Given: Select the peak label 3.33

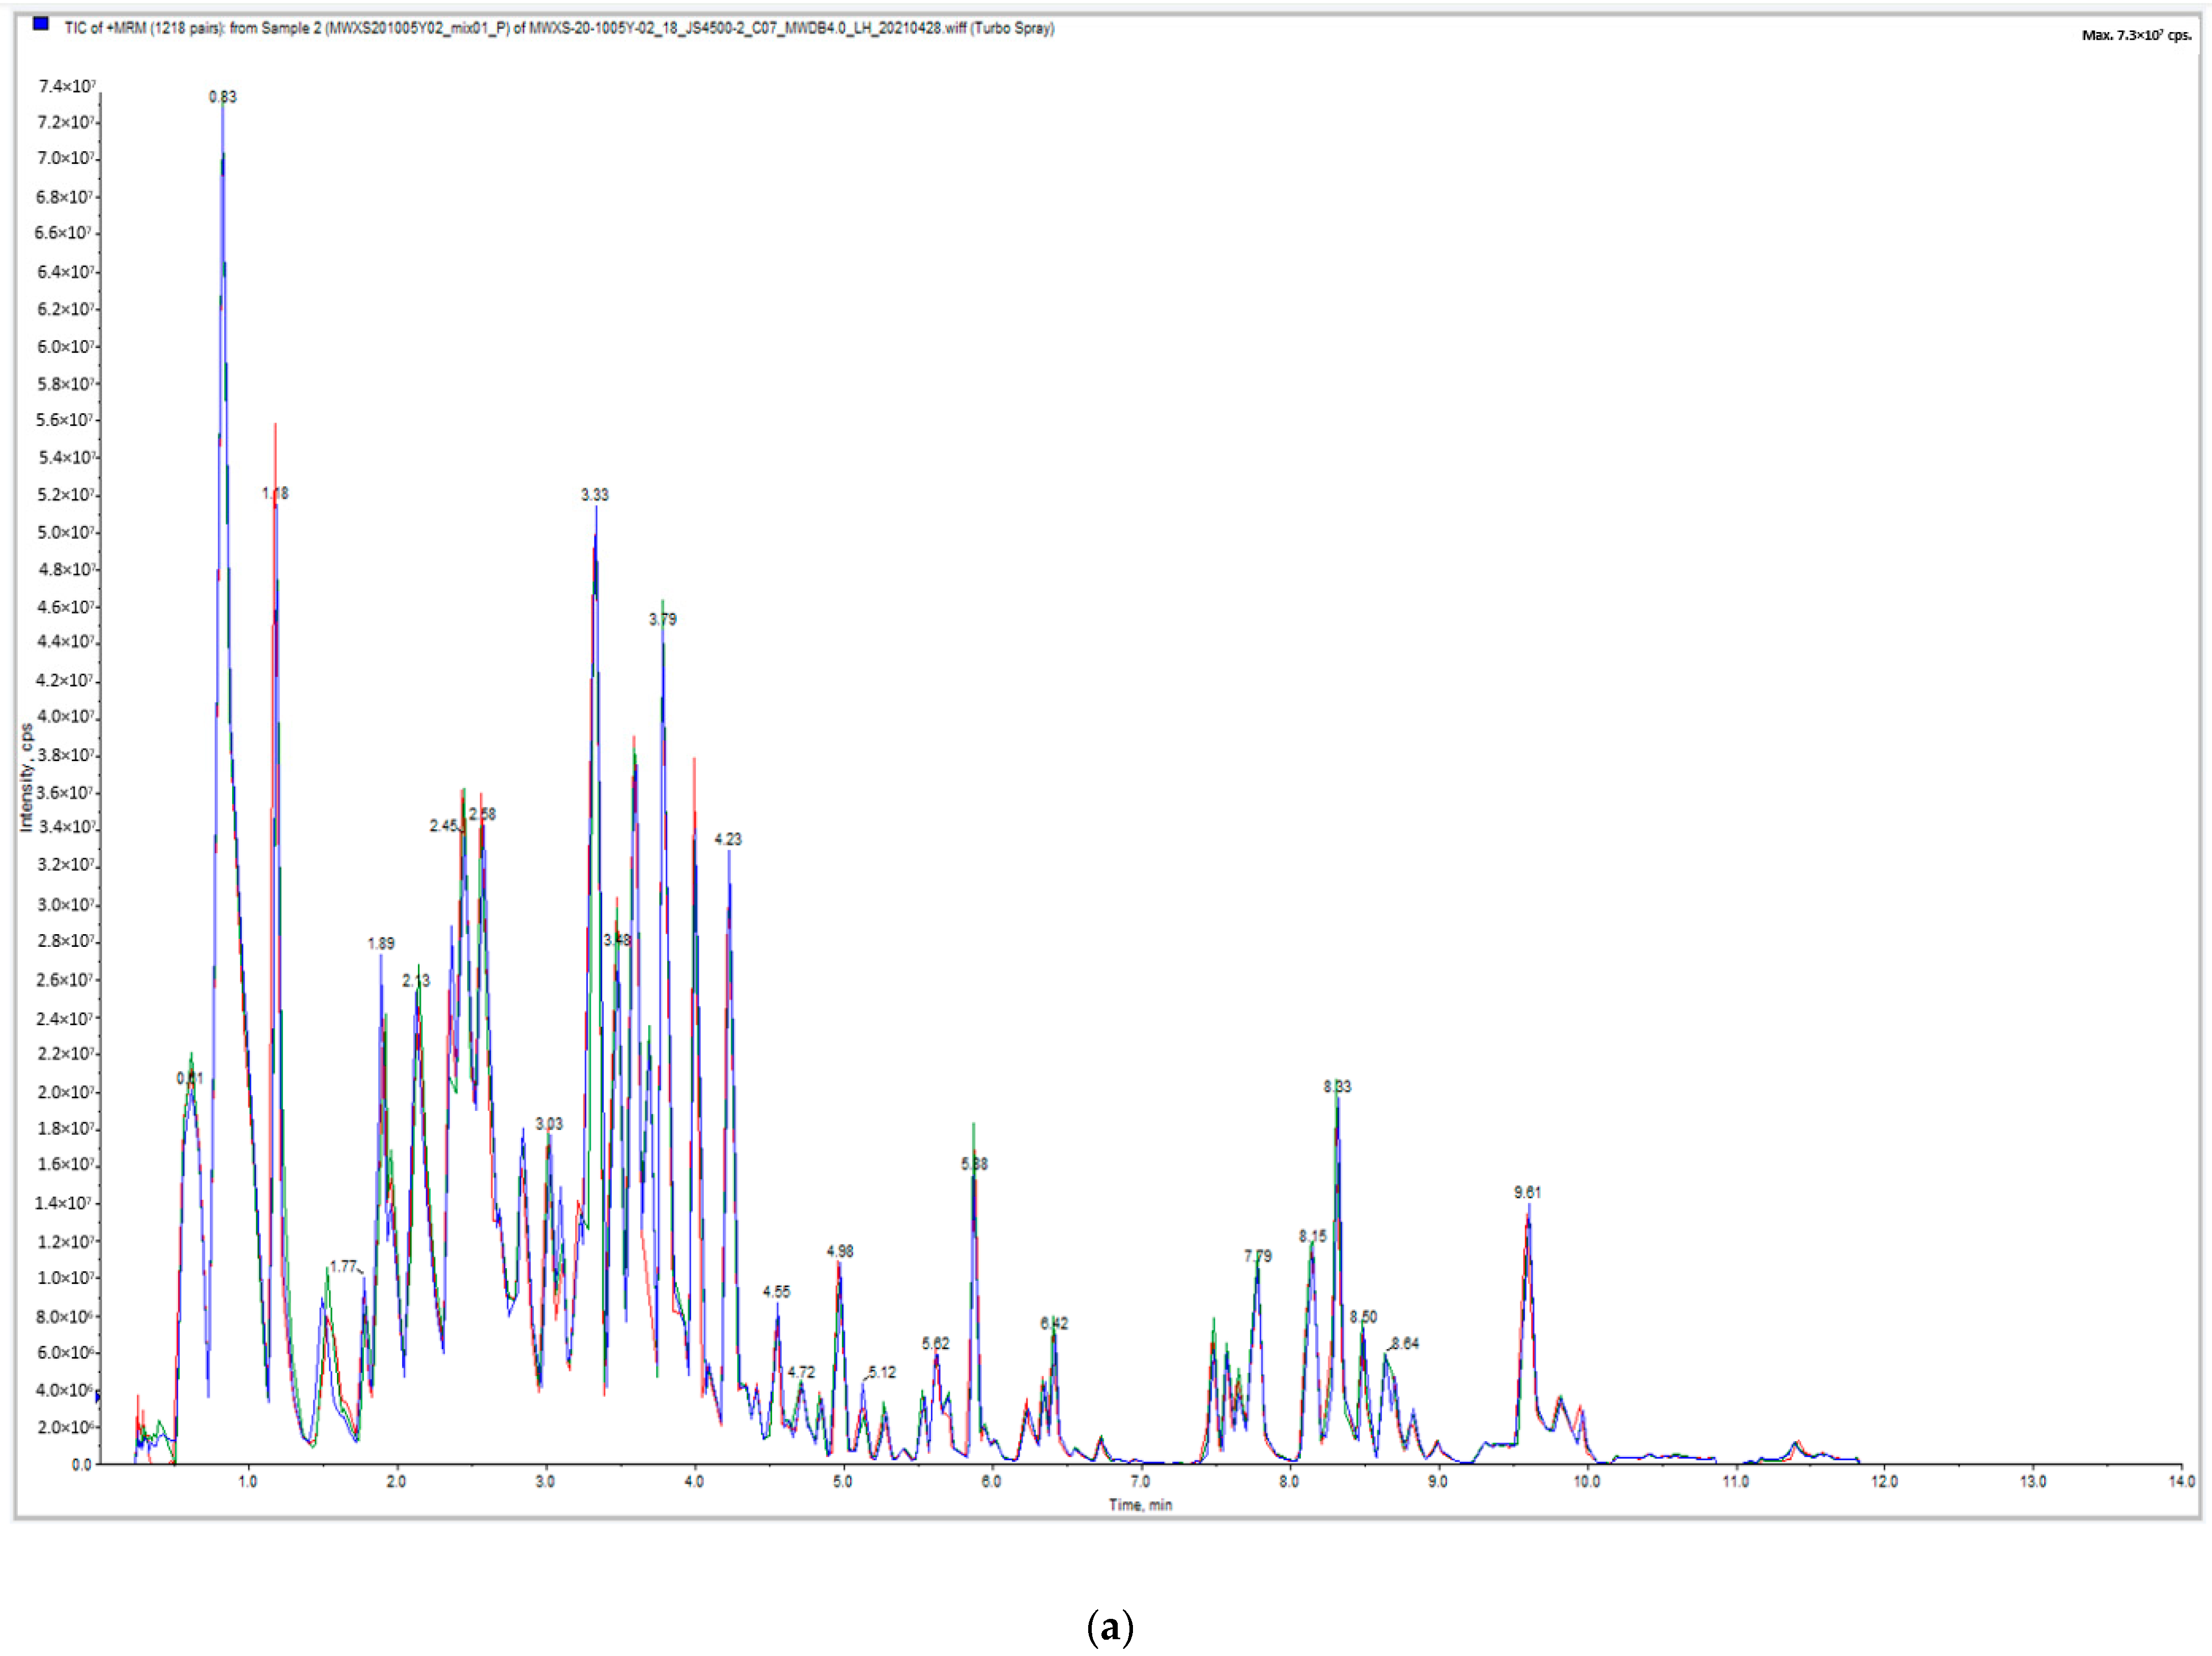Looking at the screenshot, I should pyautogui.click(x=594, y=495).
